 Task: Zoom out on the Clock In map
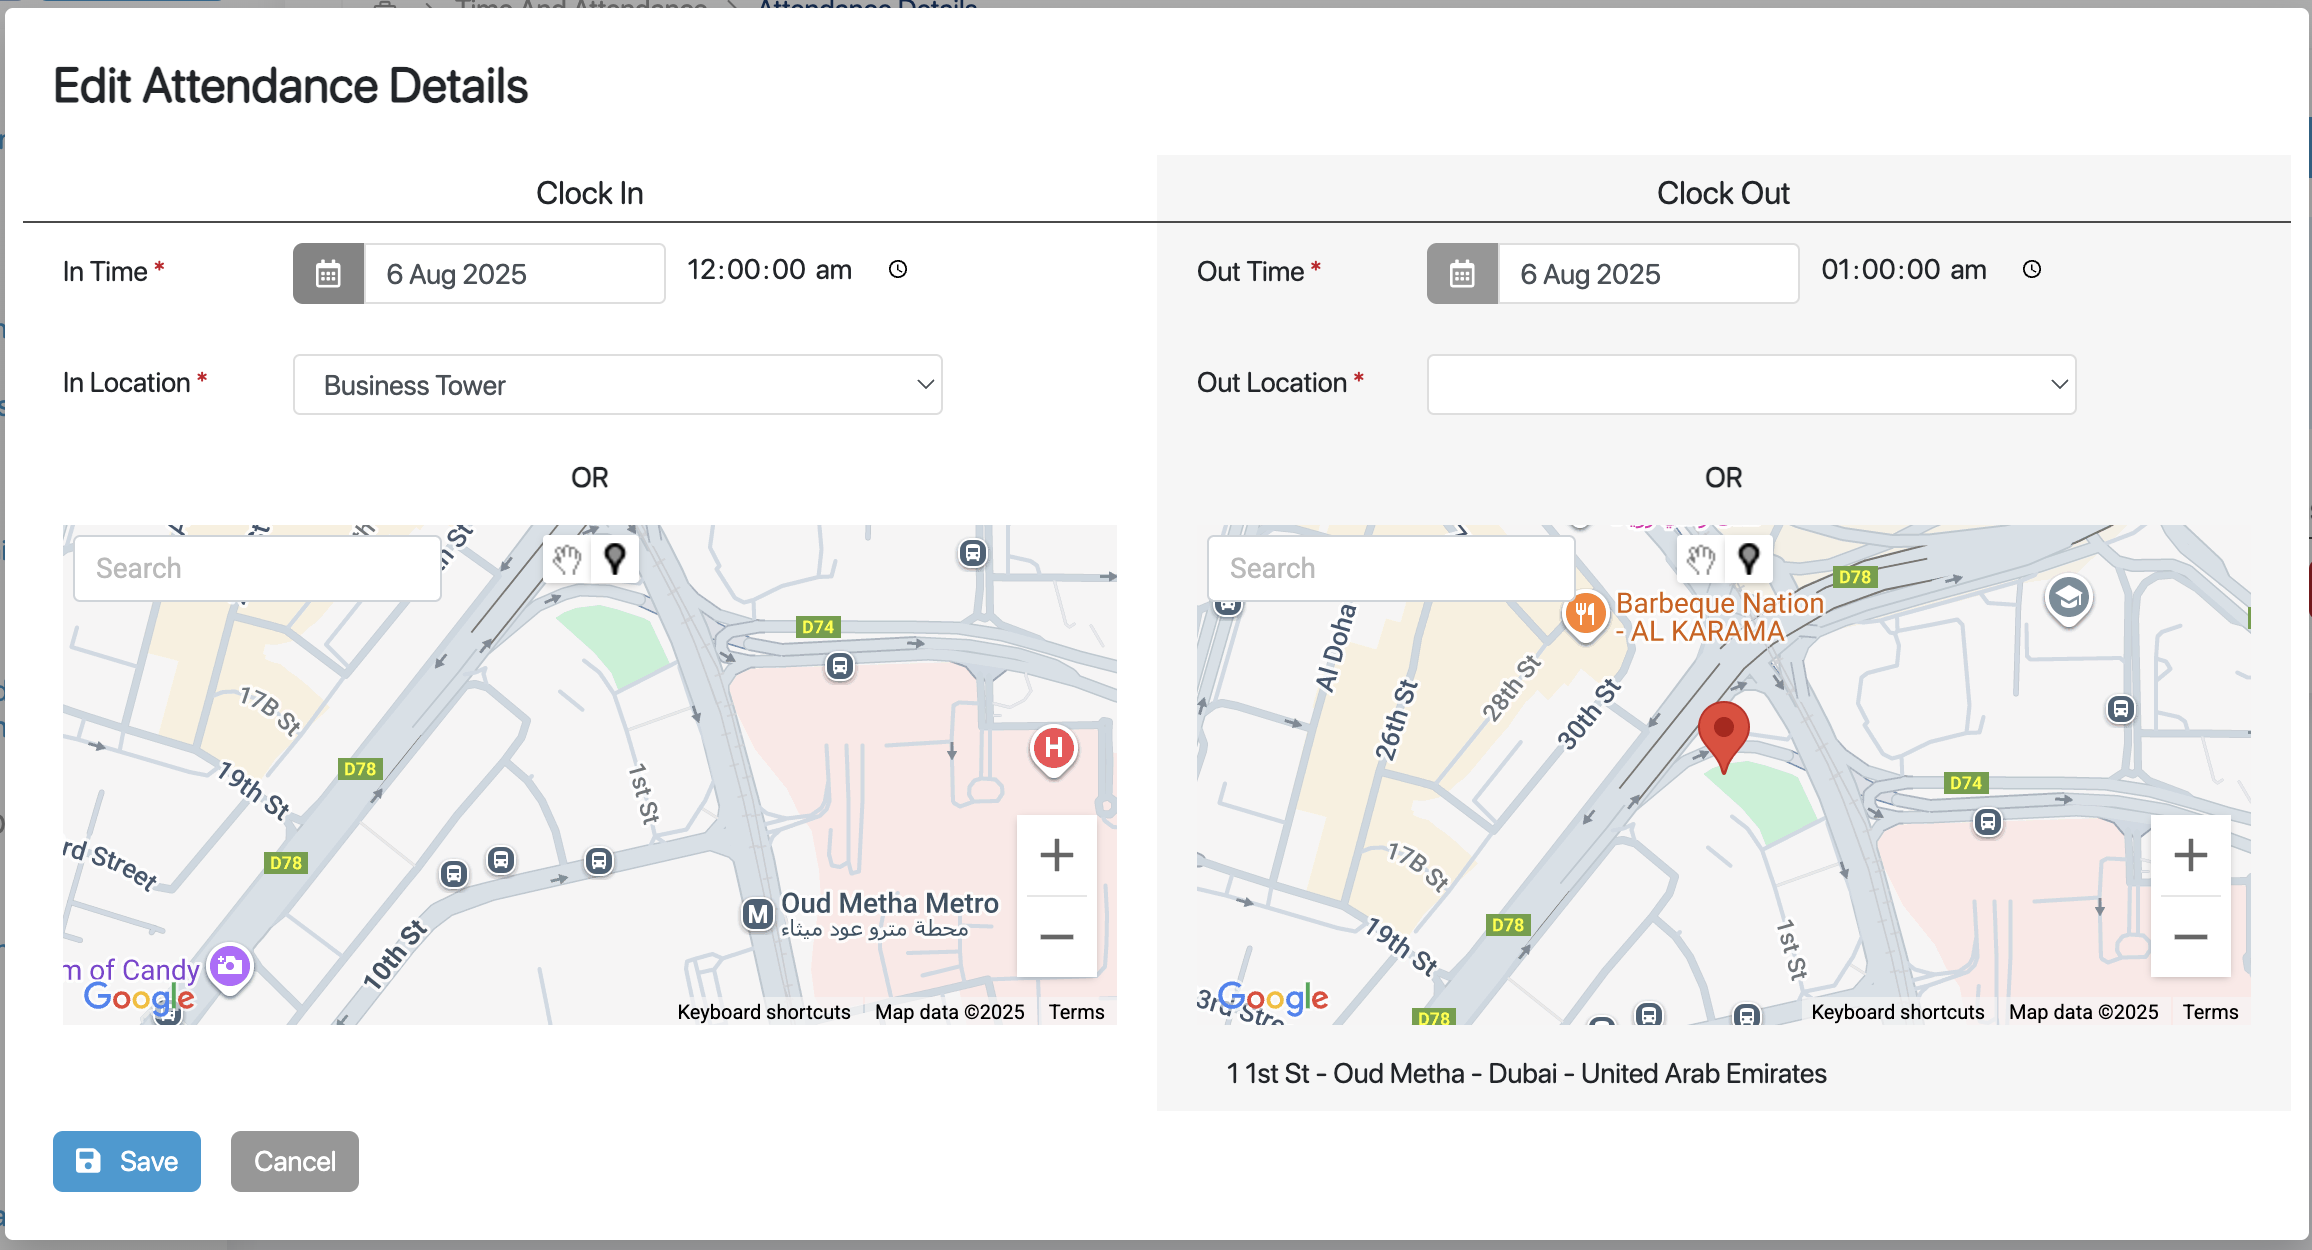coord(1056,937)
